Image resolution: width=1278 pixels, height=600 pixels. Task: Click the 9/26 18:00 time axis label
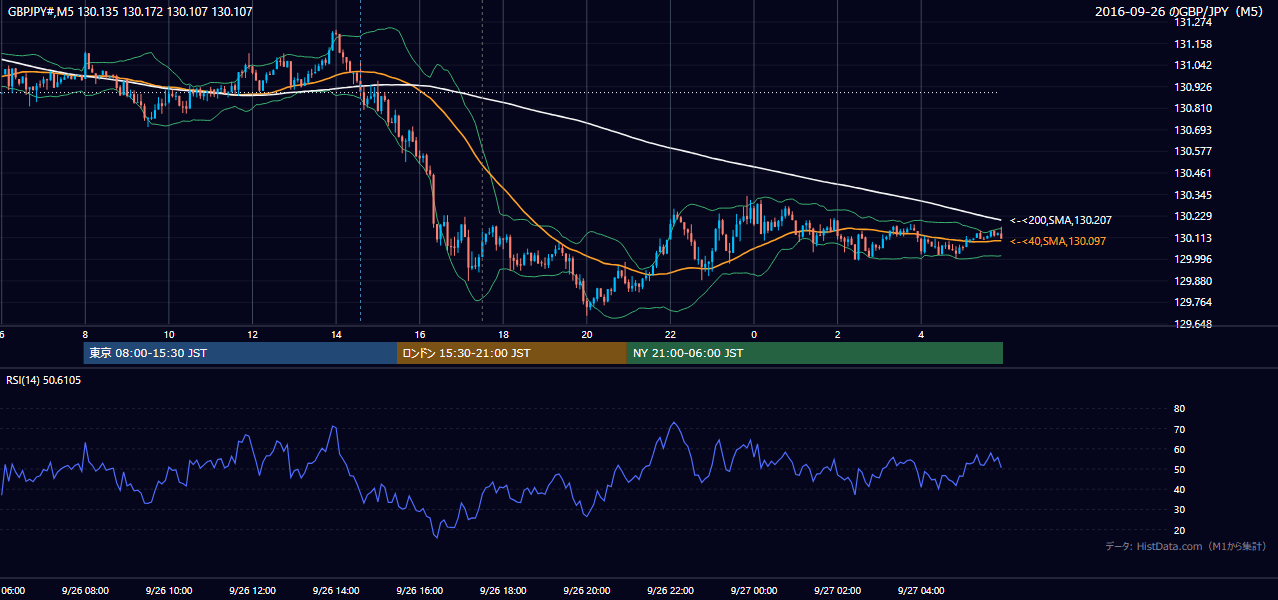coord(502,591)
